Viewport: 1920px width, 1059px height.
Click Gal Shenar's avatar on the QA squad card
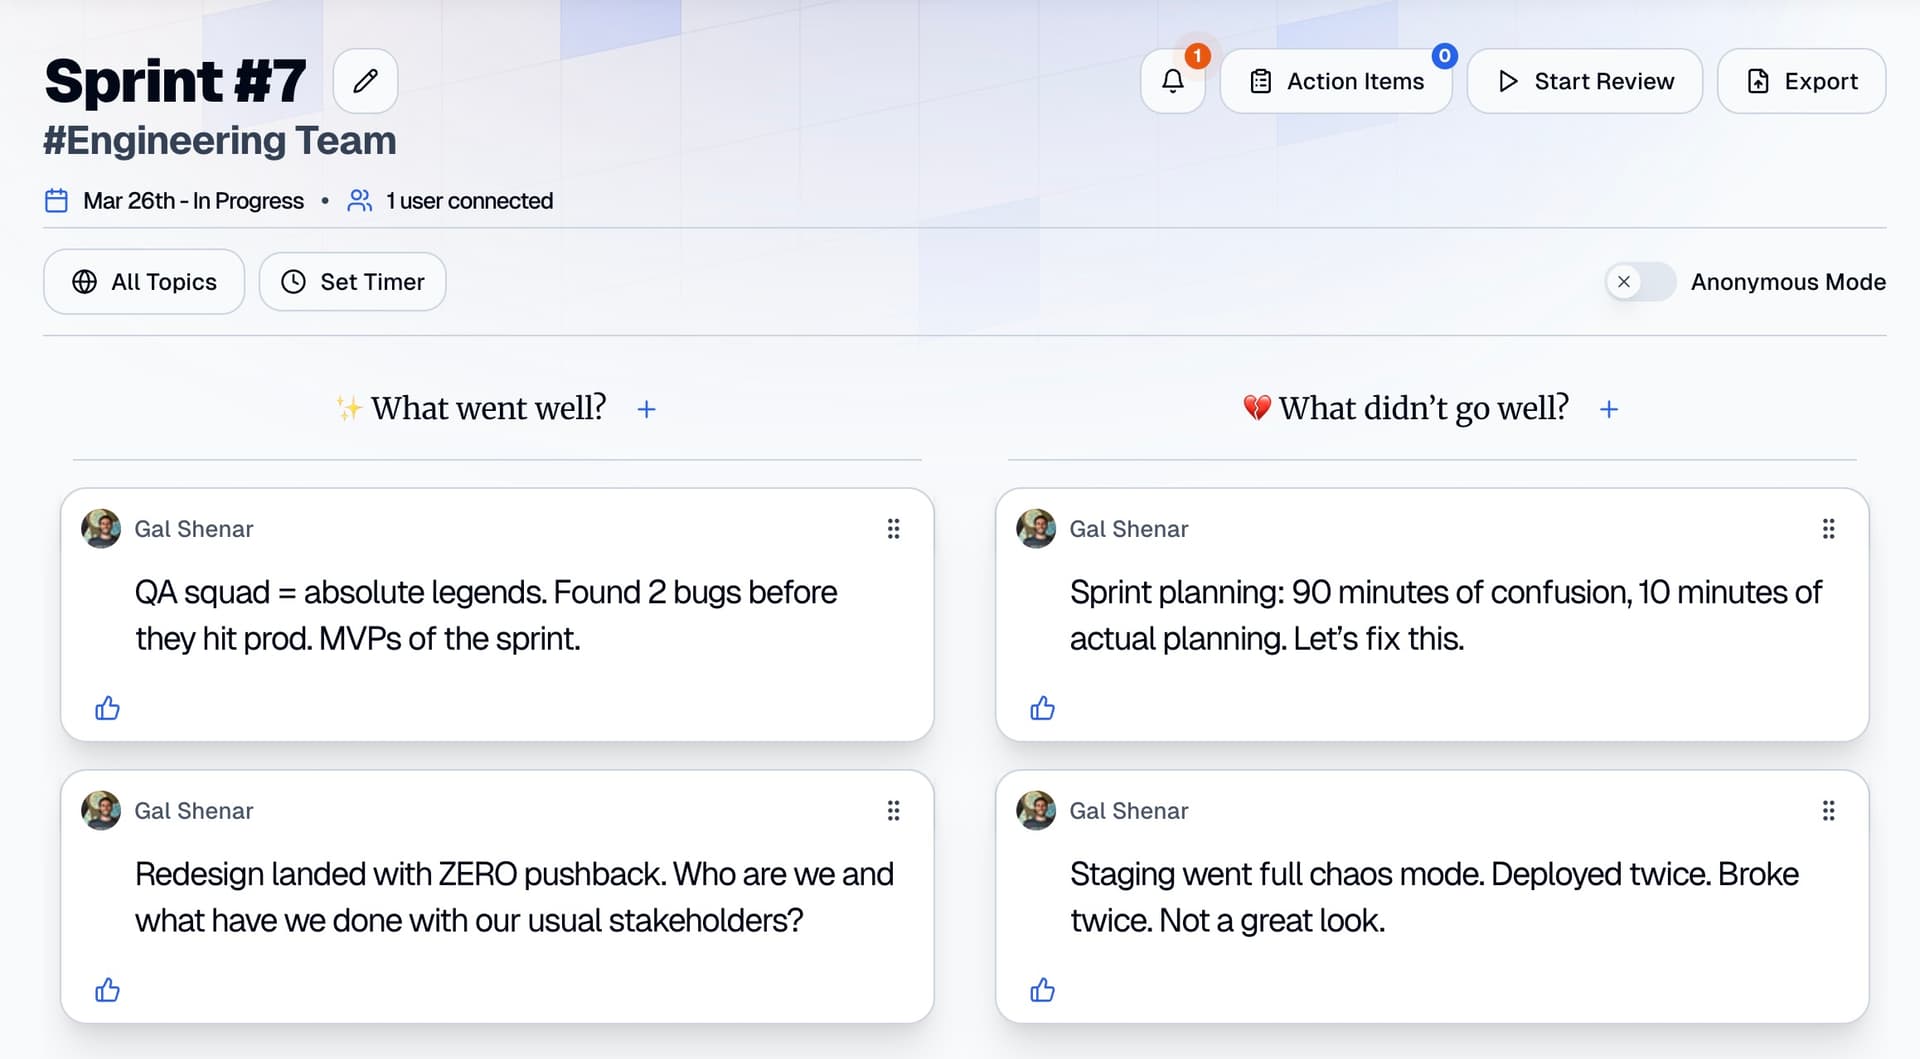point(101,529)
